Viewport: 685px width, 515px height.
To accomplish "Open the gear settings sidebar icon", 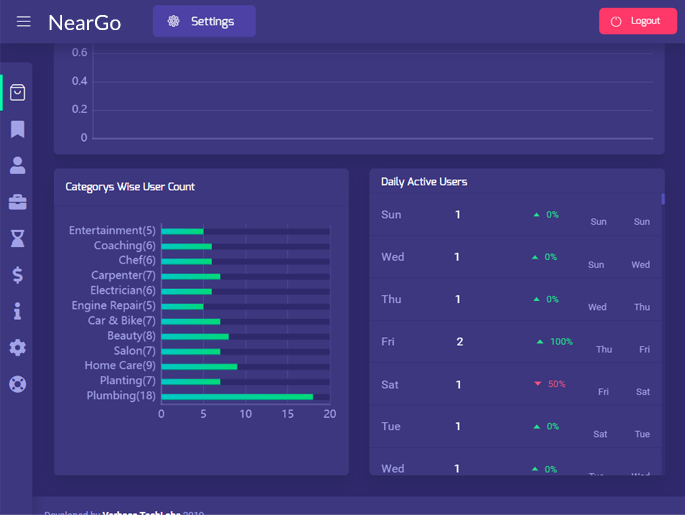I will [17, 348].
